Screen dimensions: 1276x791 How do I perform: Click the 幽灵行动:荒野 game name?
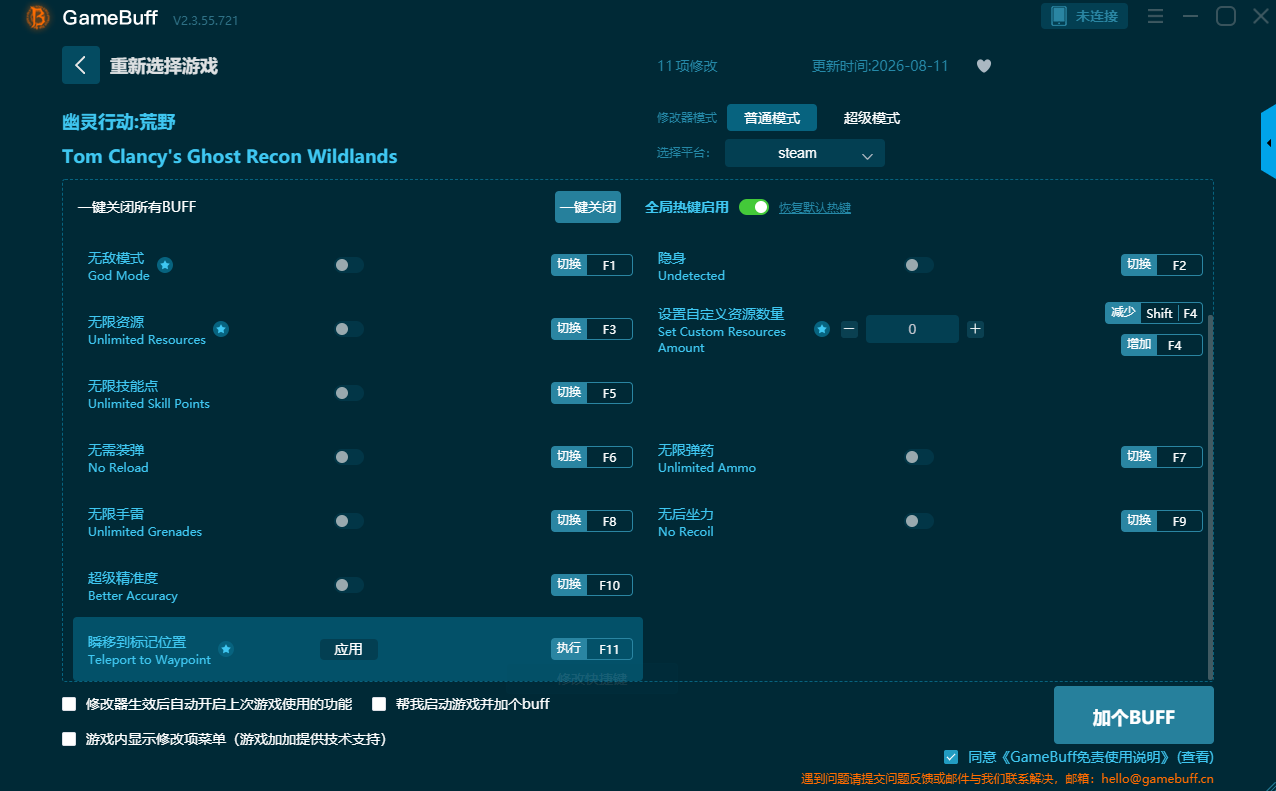[119, 122]
